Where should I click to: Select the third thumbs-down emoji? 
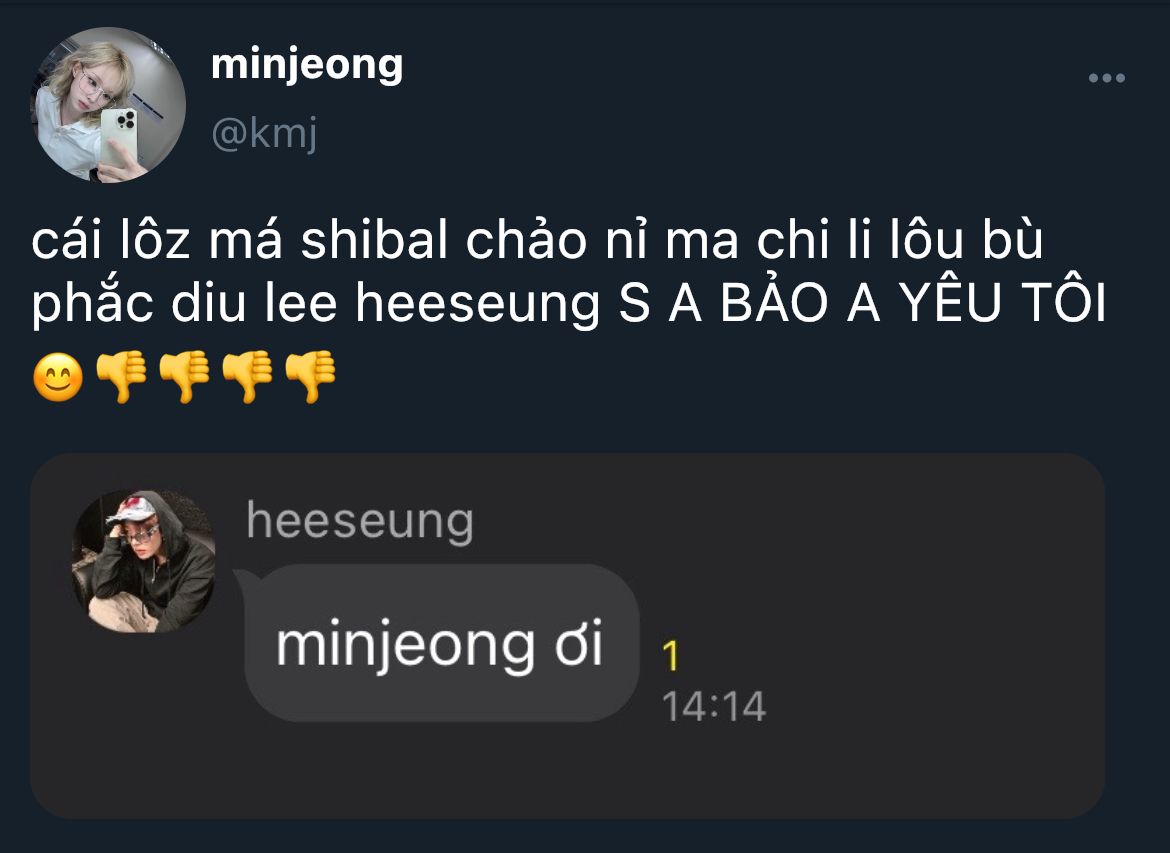click(x=247, y=378)
